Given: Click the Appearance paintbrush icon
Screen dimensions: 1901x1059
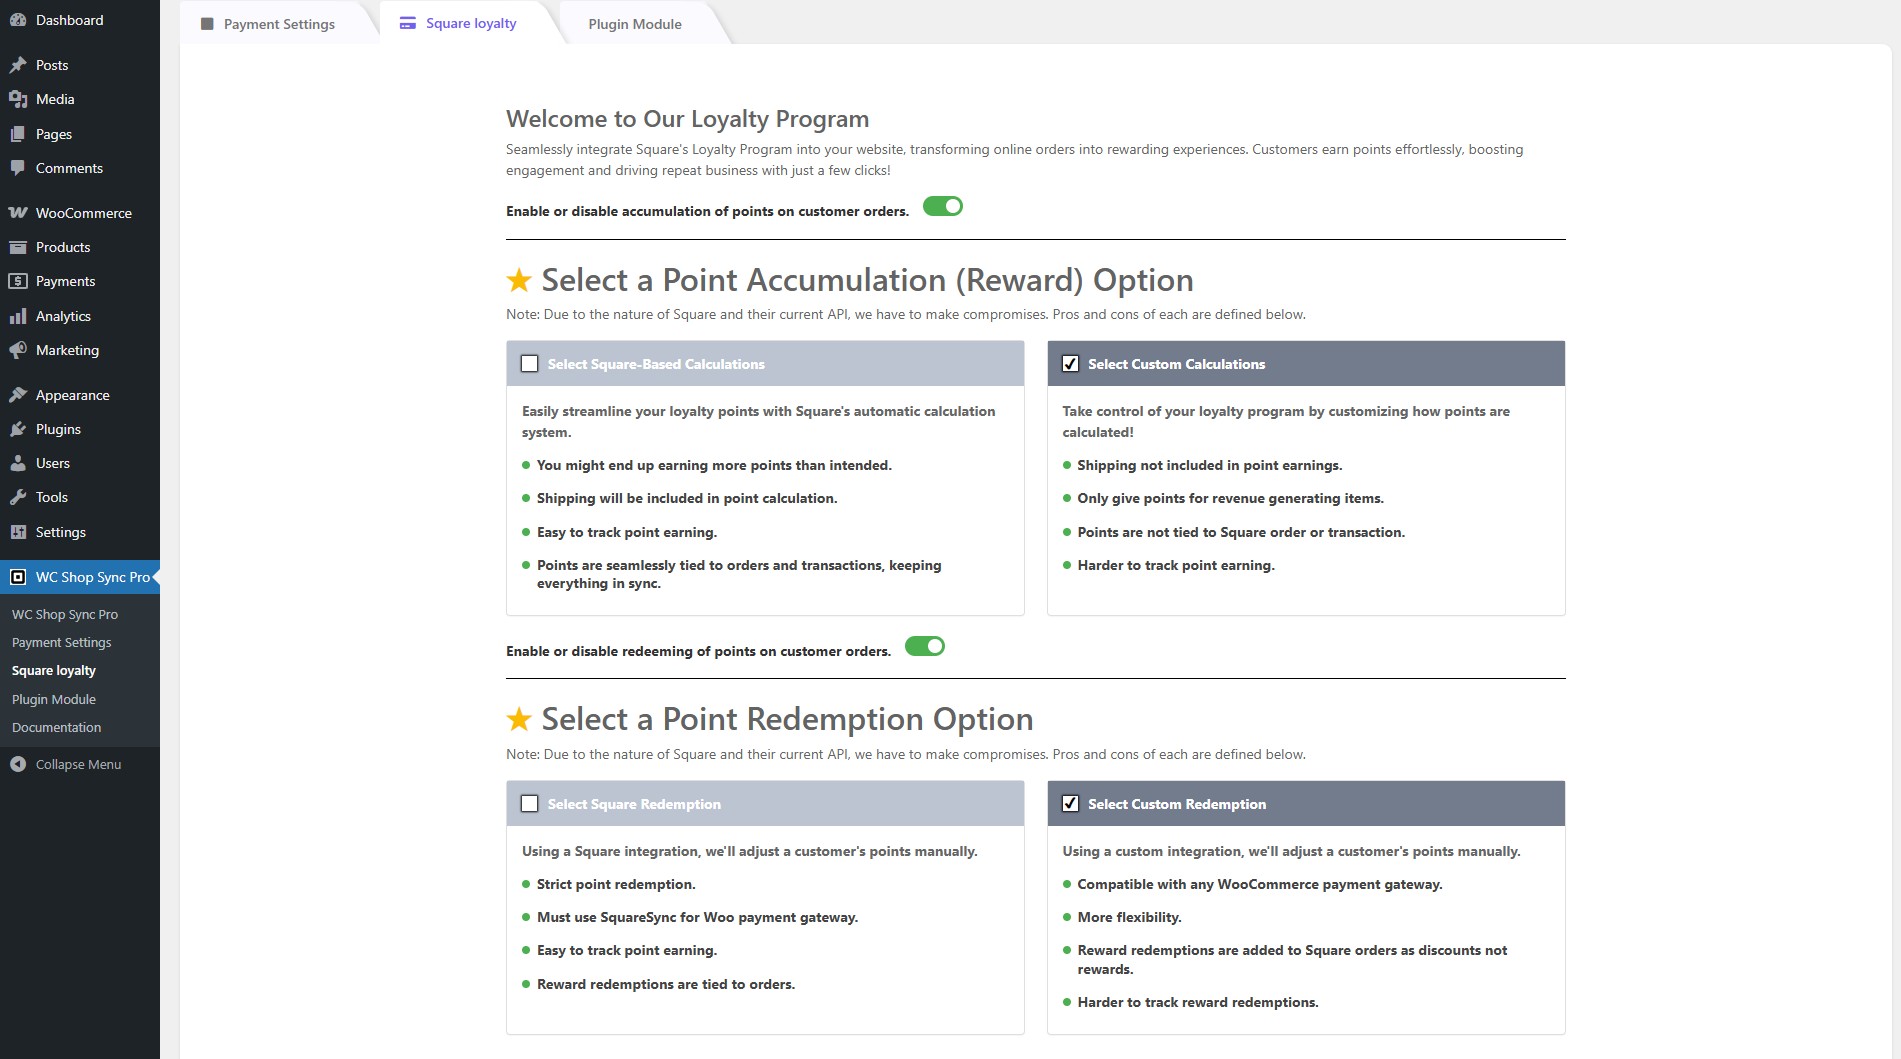Looking at the screenshot, I should [18, 395].
